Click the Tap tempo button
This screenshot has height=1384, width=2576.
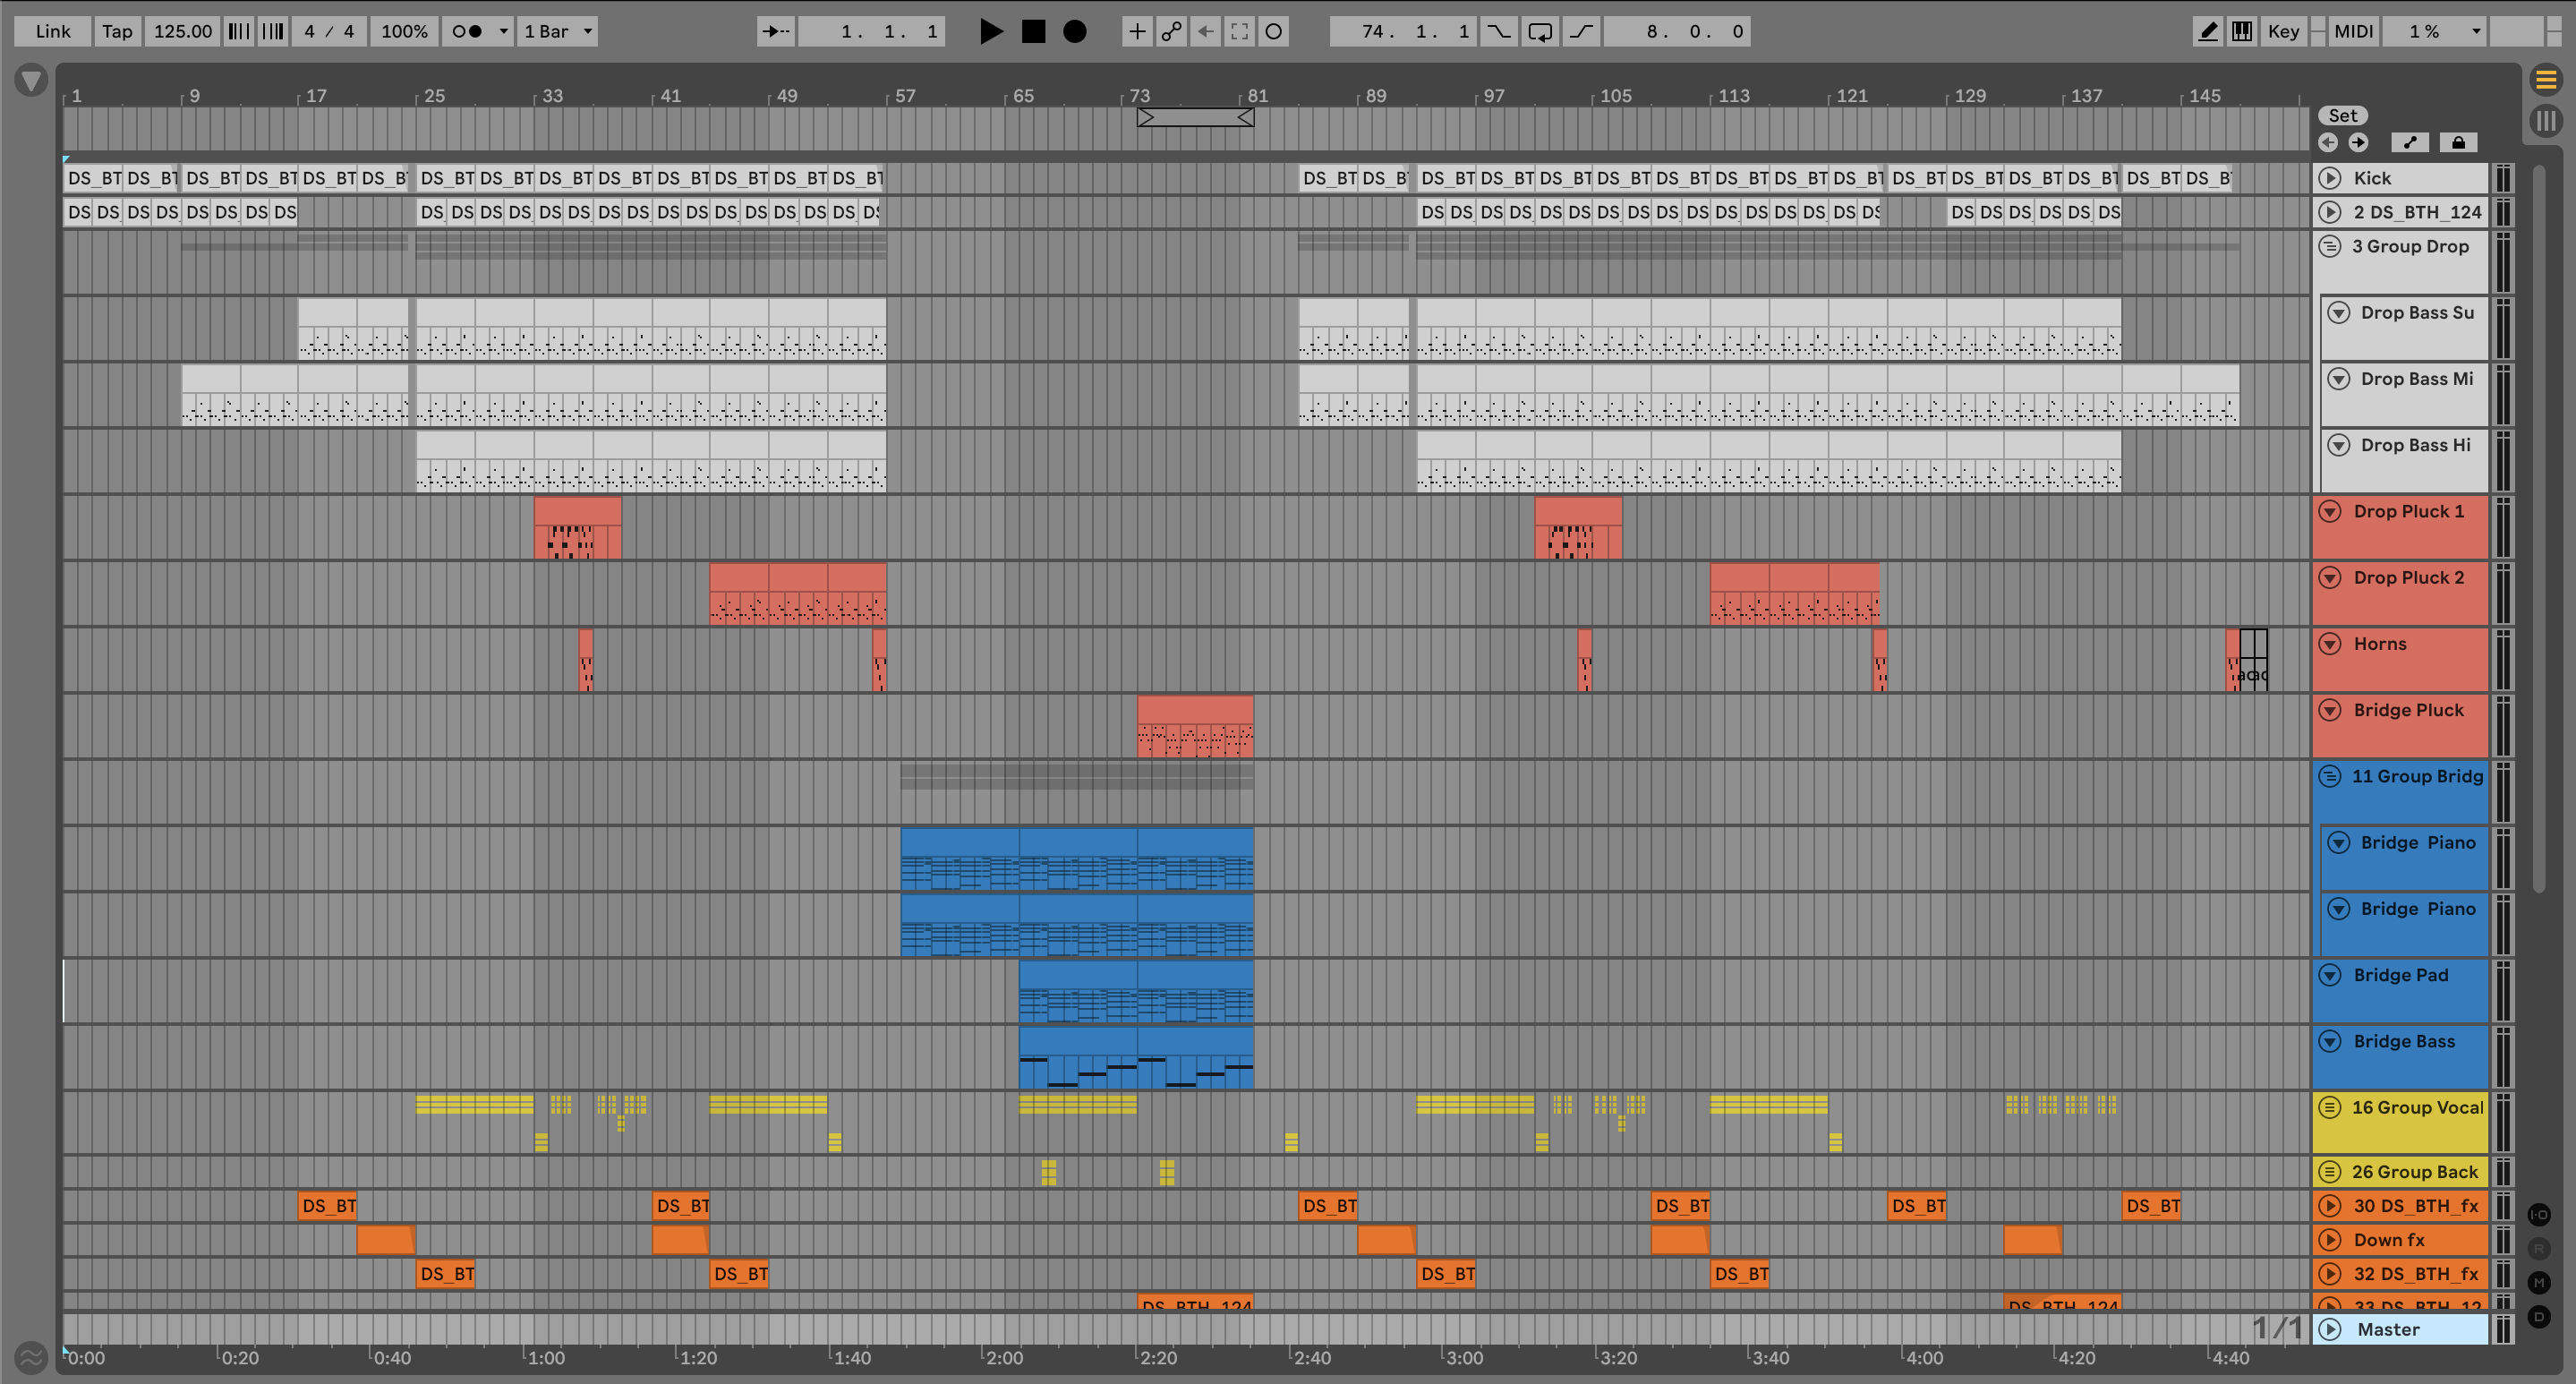117,31
